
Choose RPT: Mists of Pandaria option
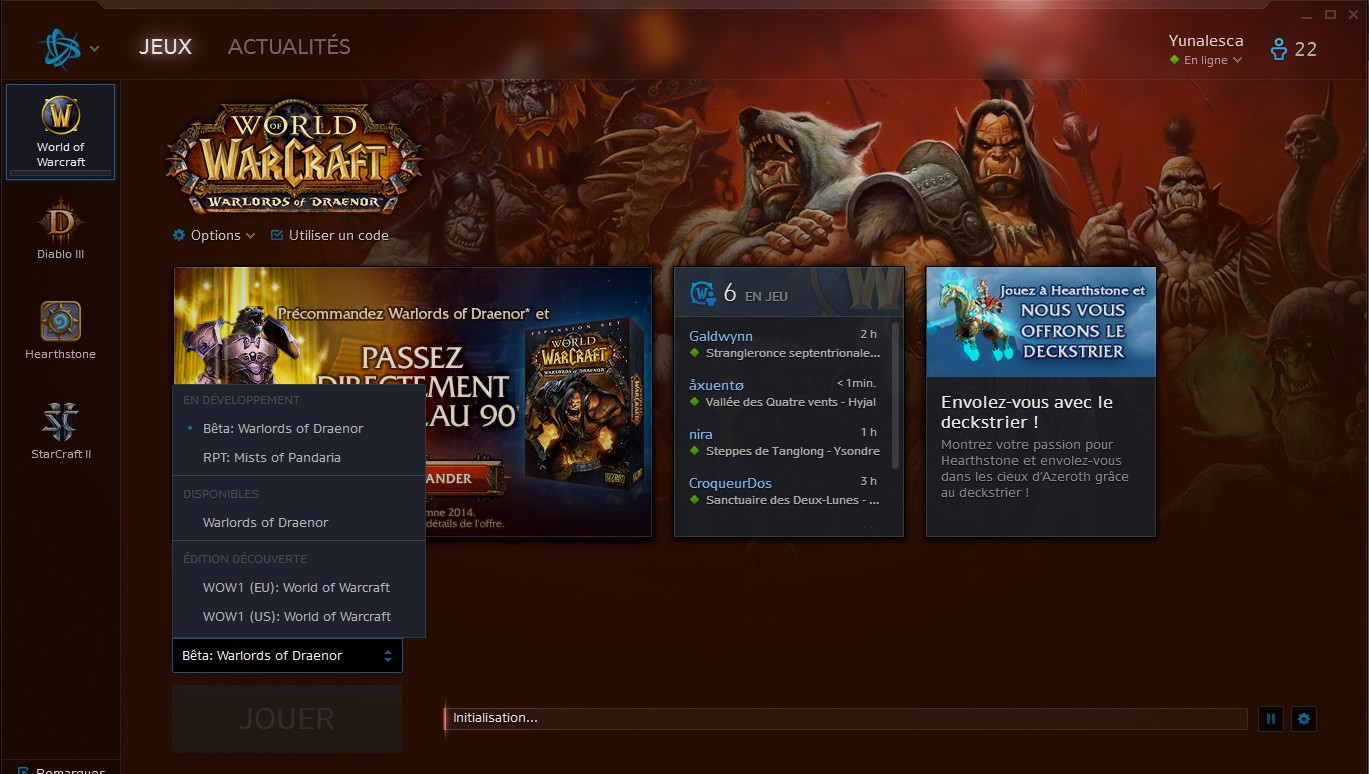click(x=272, y=457)
